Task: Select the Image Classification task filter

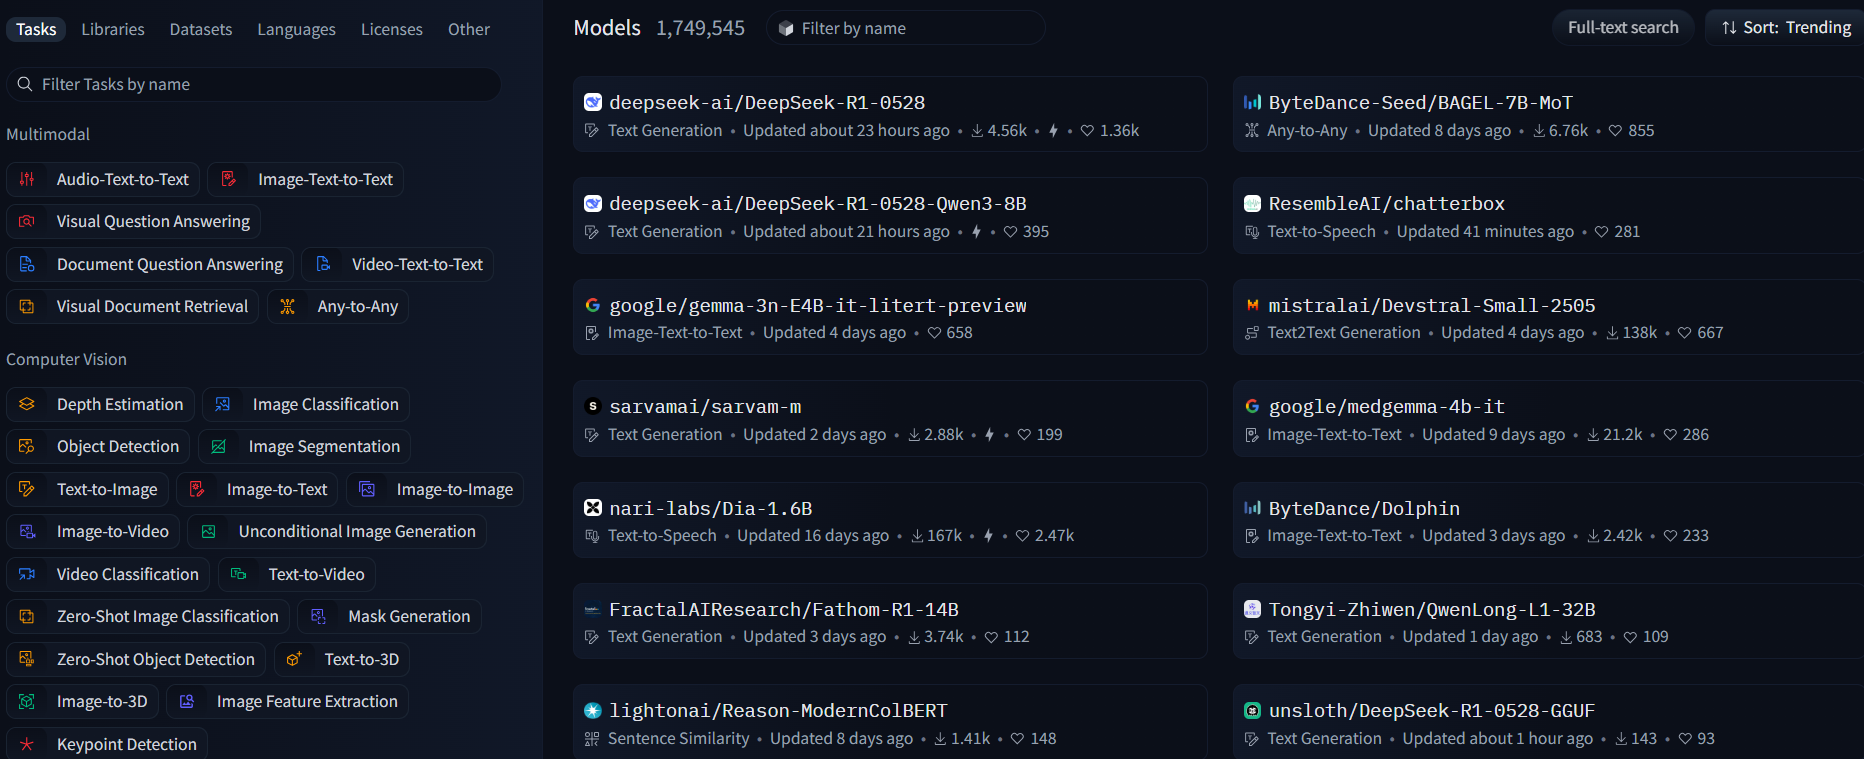Action: (306, 404)
